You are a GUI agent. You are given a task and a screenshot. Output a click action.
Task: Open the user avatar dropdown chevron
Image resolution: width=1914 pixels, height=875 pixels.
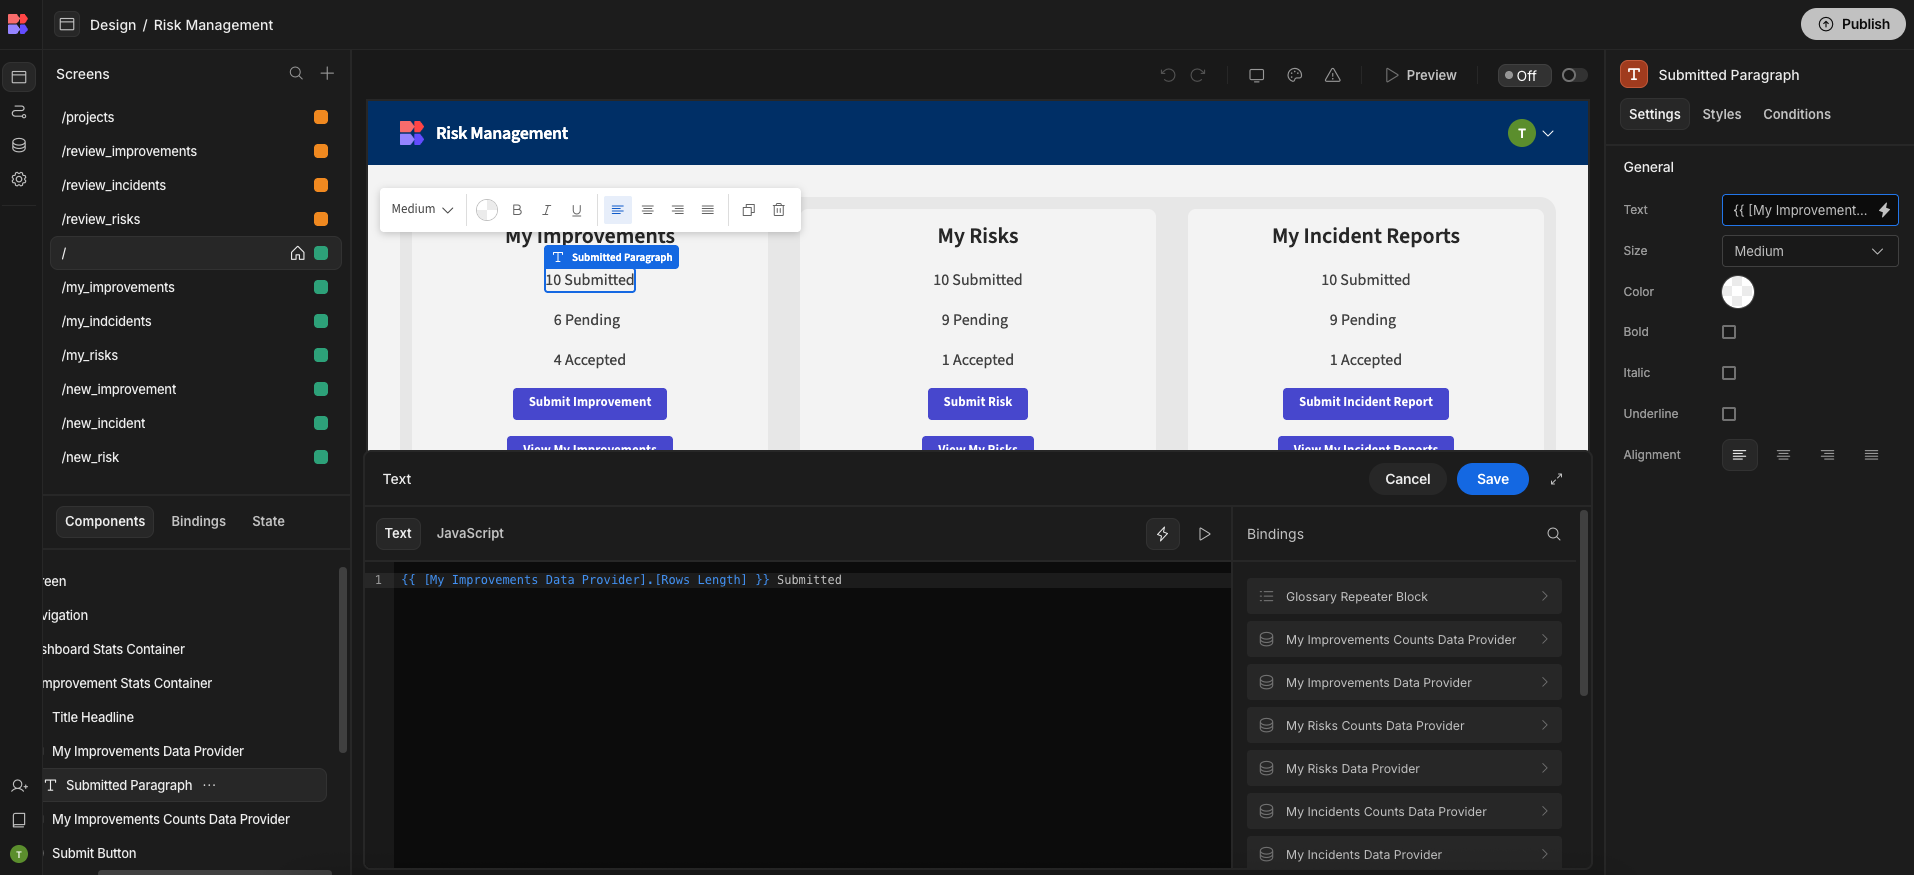1548,133
